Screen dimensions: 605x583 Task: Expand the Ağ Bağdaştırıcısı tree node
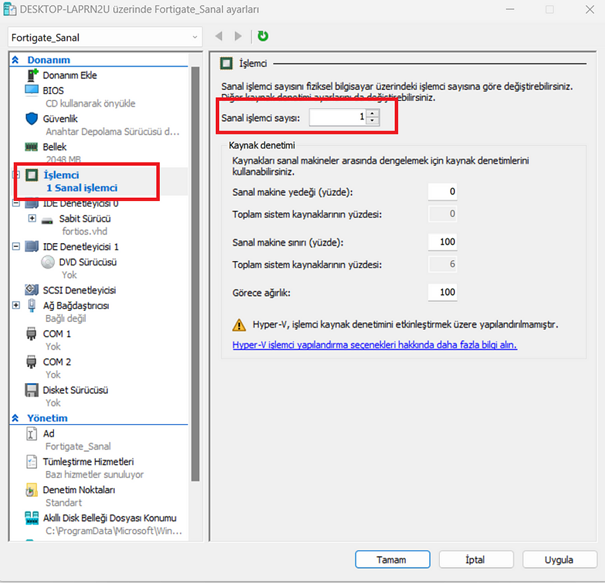click(16, 305)
